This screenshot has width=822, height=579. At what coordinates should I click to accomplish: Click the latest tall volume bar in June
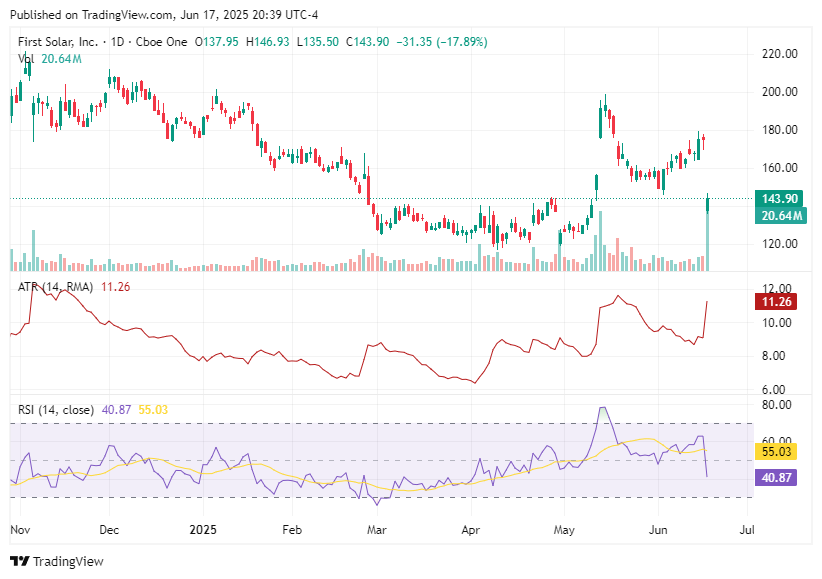click(x=708, y=242)
